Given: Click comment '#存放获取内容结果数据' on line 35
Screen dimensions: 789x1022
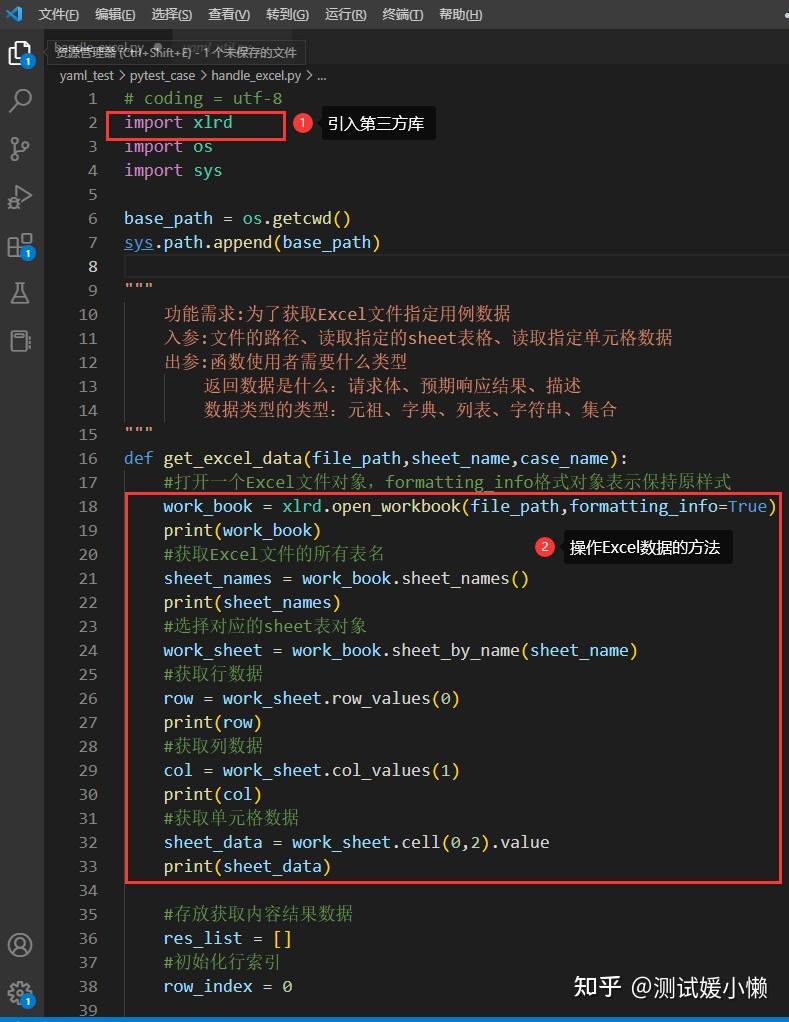Looking at the screenshot, I should point(258,914).
